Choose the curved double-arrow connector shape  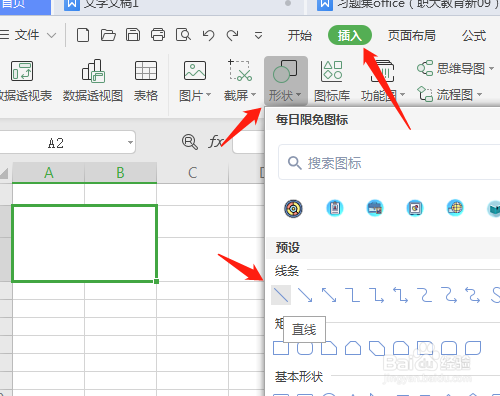pos(473,295)
